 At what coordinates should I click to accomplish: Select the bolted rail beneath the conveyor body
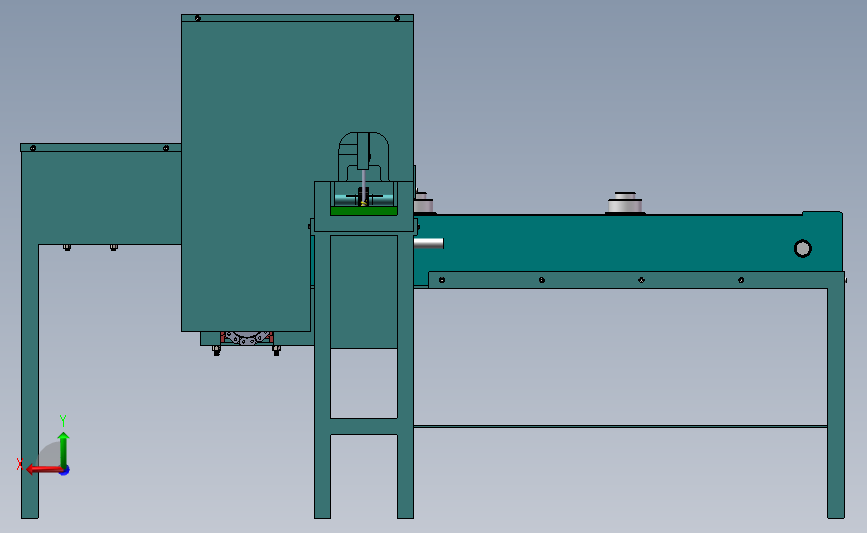point(636,280)
